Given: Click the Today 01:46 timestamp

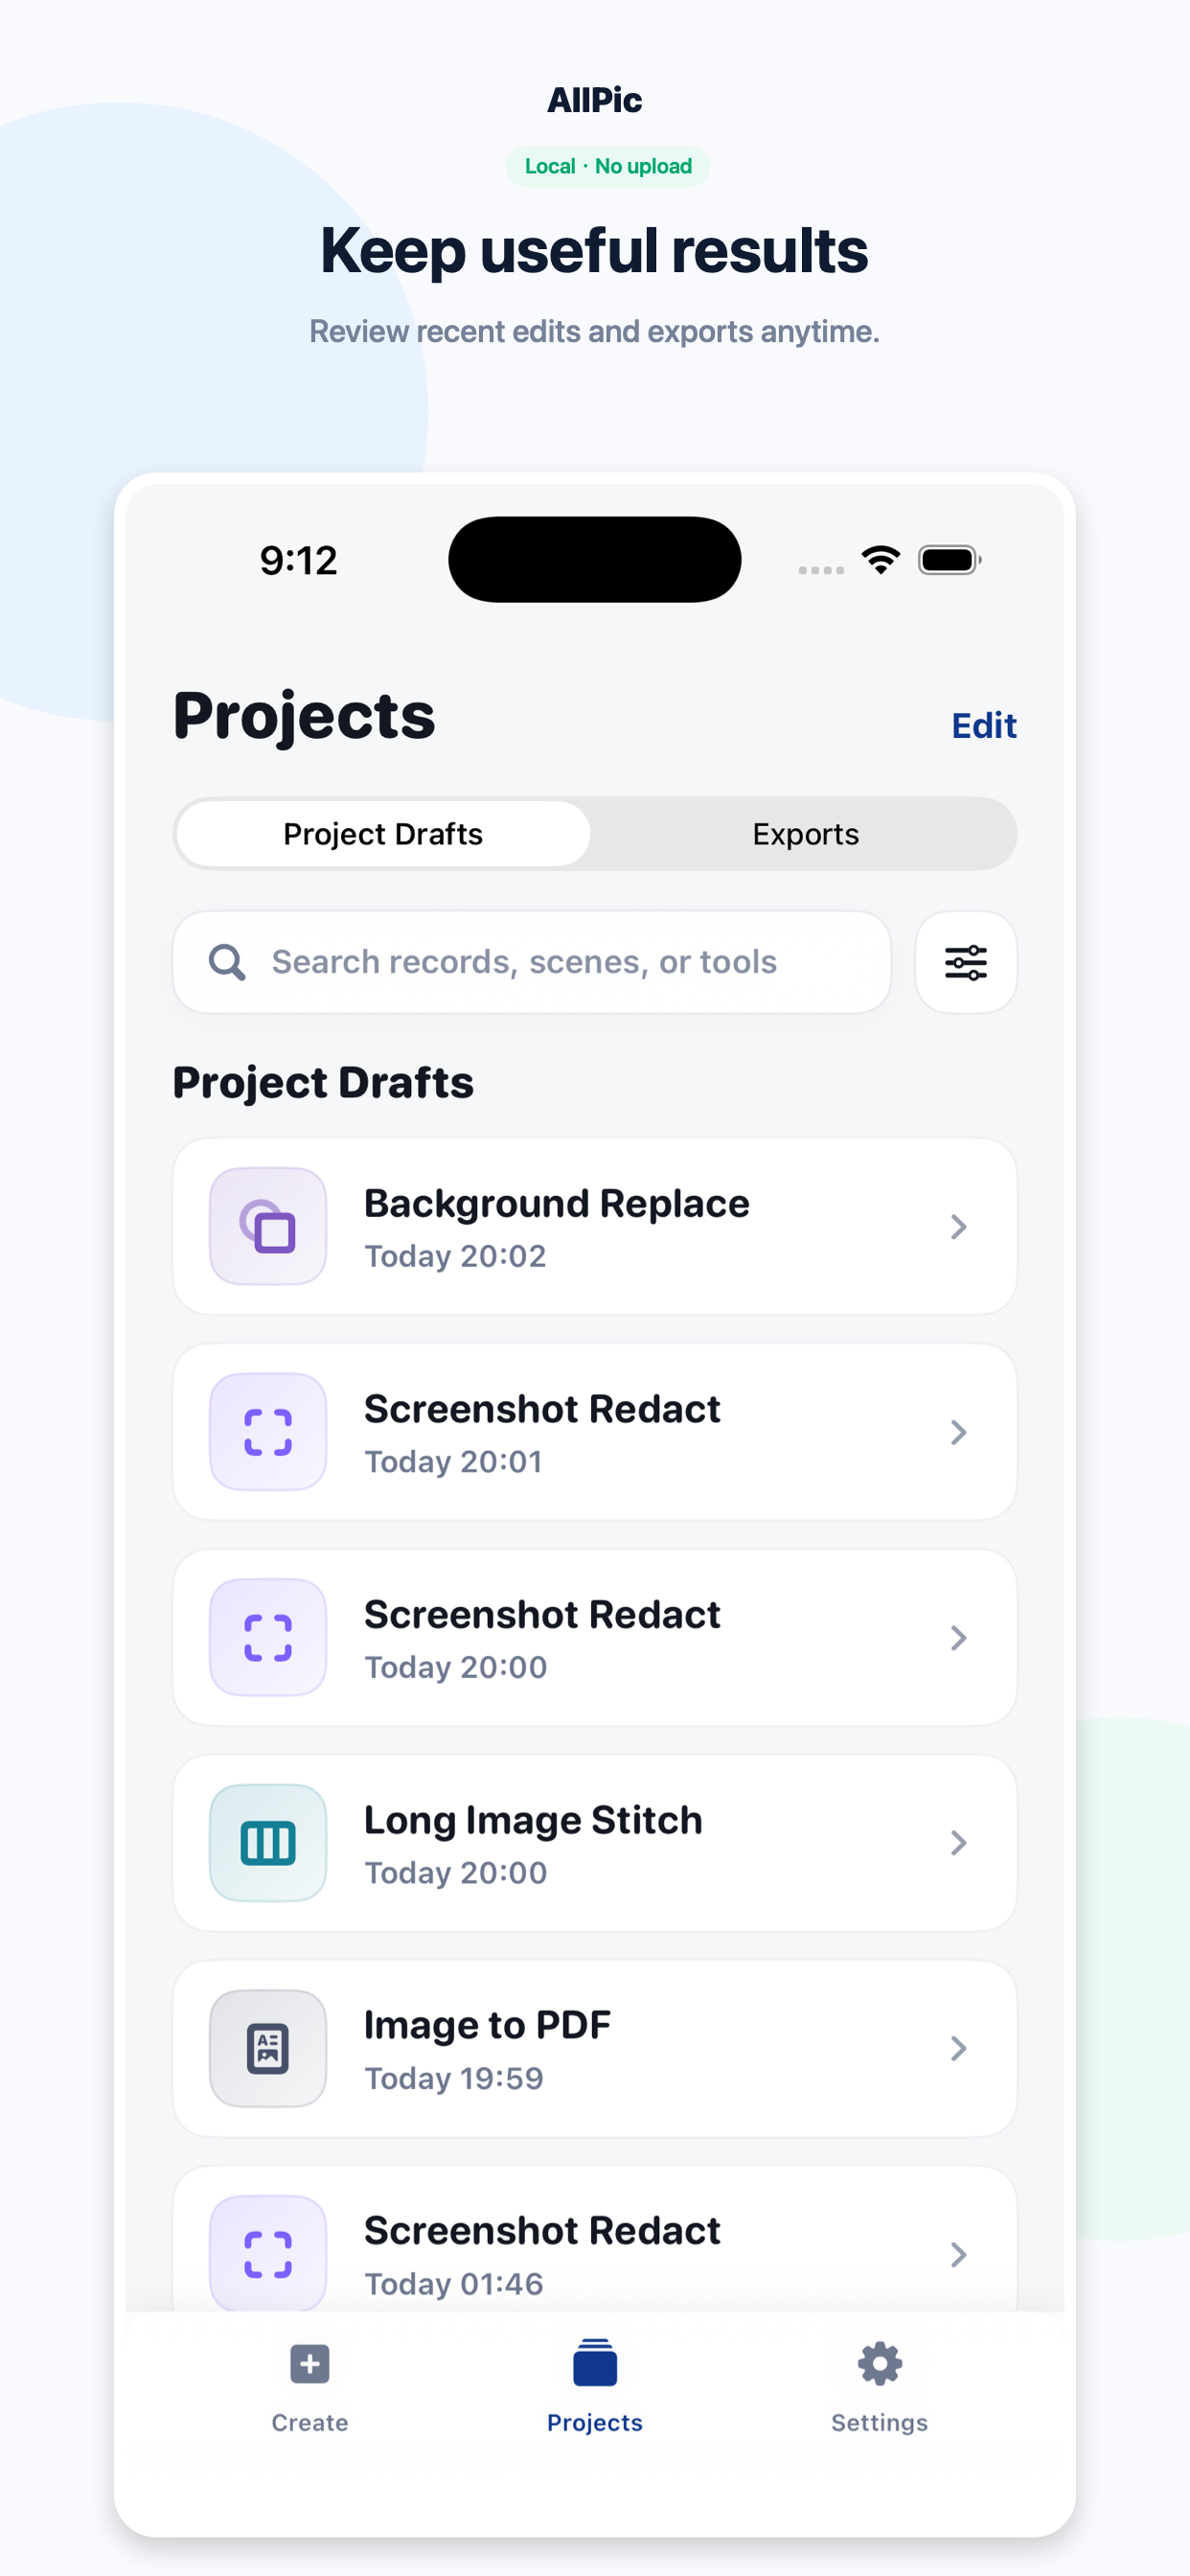Looking at the screenshot, I should (x=454, y=2284).
